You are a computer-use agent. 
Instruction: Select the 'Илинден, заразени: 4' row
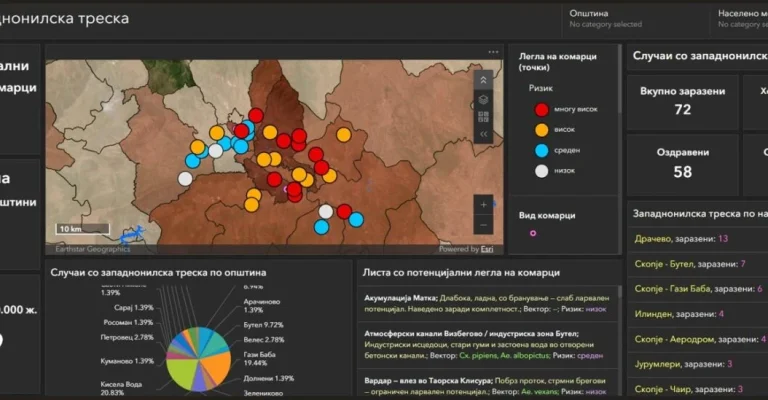click(697, 314)
